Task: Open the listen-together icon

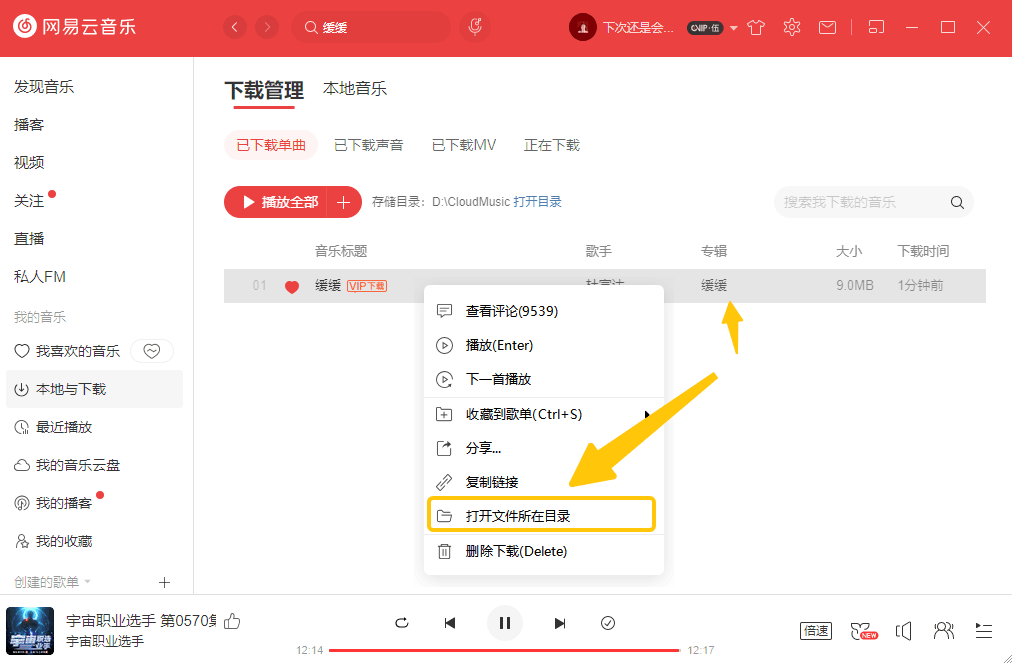Action: (x=942, y=630)
